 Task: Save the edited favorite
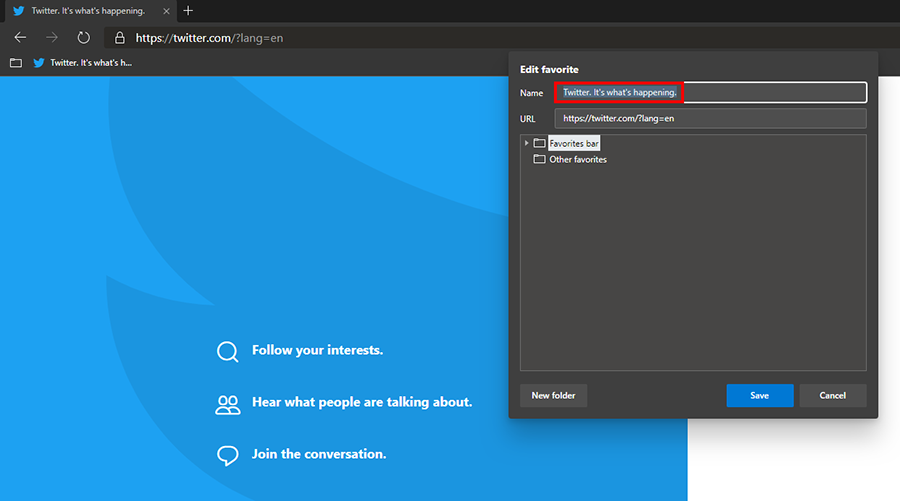(x=759, y=395)
